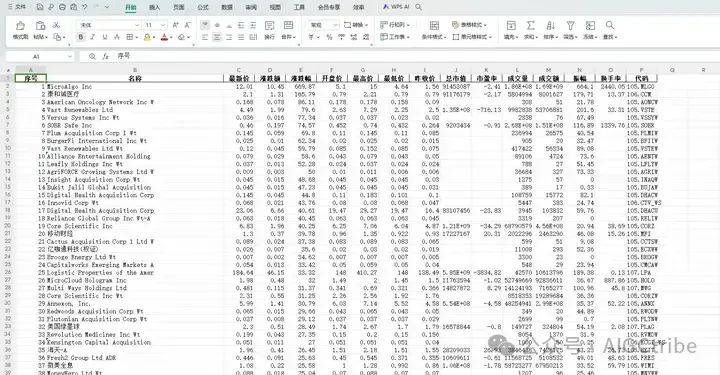This screenshot has height=375, width=720.
Task: Click the Paste (粘贴) clipboard icon
Action: [x=40, y=26]
